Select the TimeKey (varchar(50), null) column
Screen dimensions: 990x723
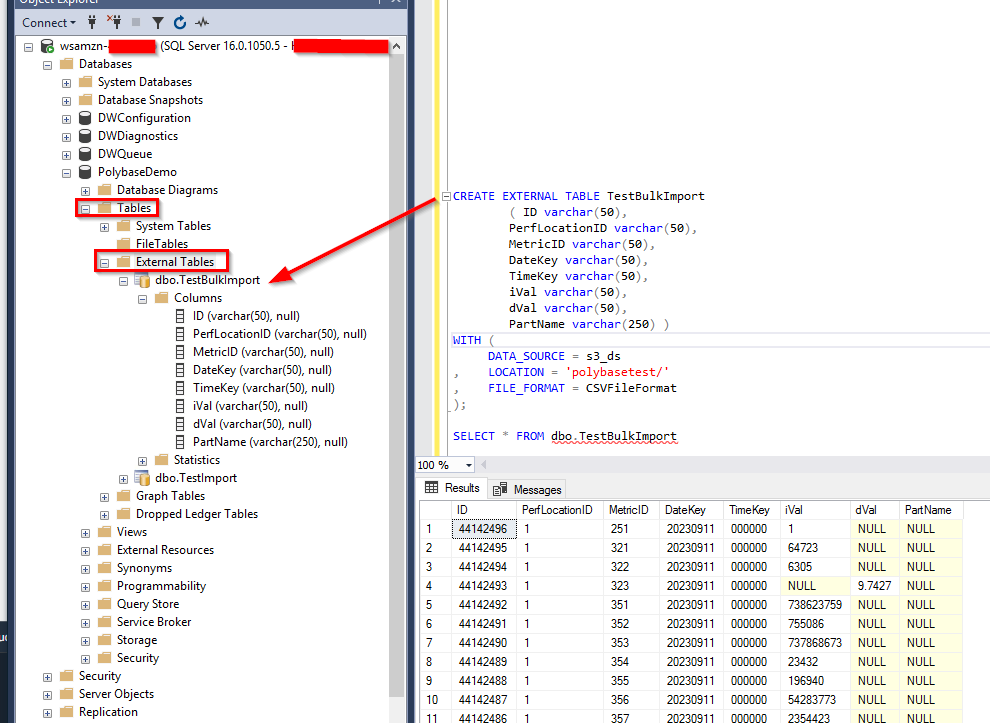(x=263, y=388)
